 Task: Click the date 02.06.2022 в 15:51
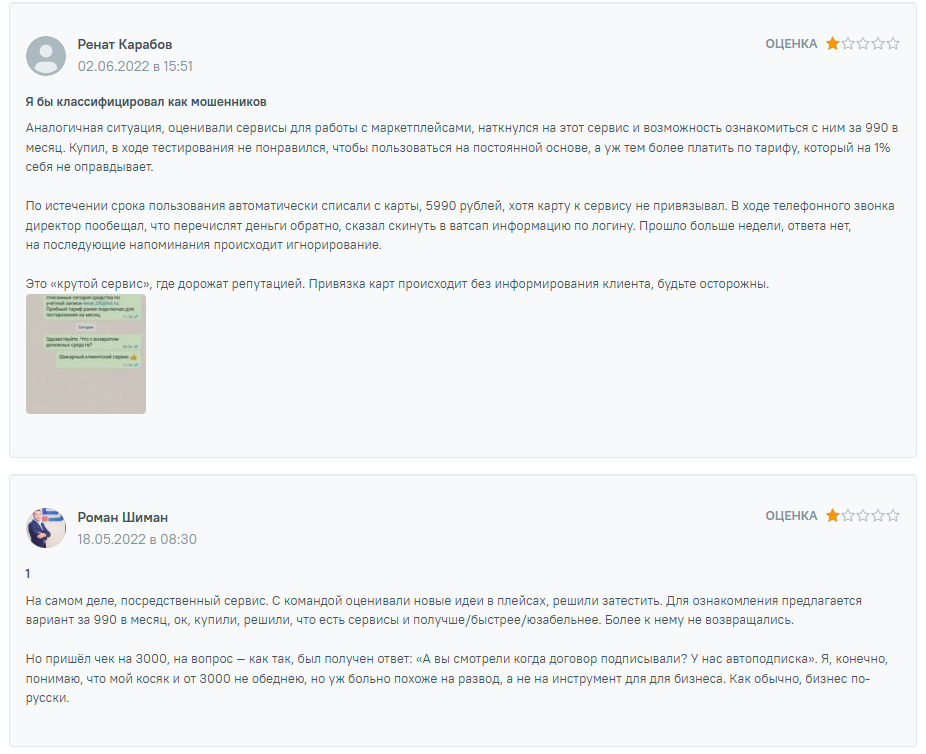point(135,67)
